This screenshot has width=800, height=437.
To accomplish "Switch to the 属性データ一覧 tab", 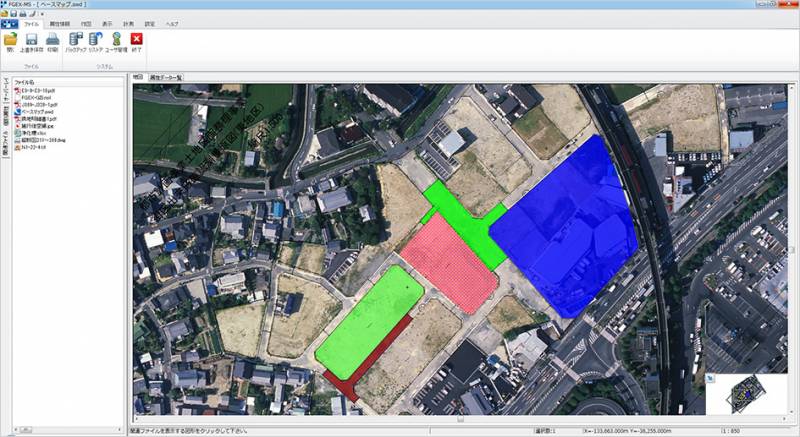I will pos(166,77).
